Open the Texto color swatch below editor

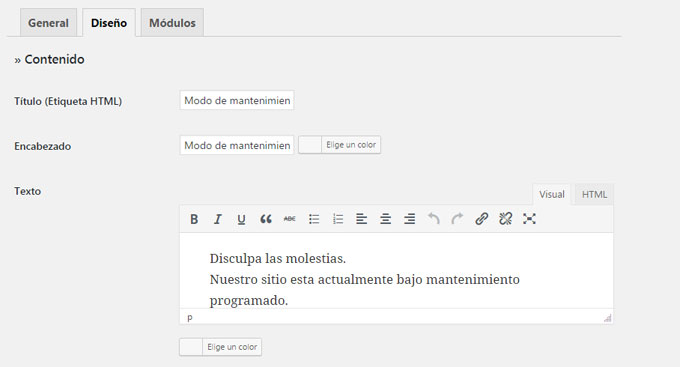(191, 347)
